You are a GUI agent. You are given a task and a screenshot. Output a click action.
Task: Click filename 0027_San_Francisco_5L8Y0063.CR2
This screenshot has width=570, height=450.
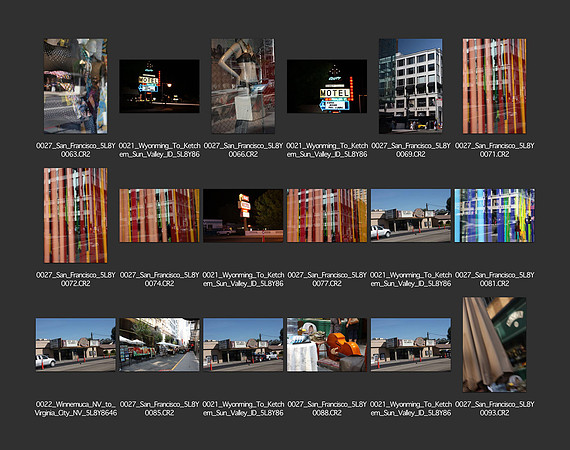(x=76, y=150)
